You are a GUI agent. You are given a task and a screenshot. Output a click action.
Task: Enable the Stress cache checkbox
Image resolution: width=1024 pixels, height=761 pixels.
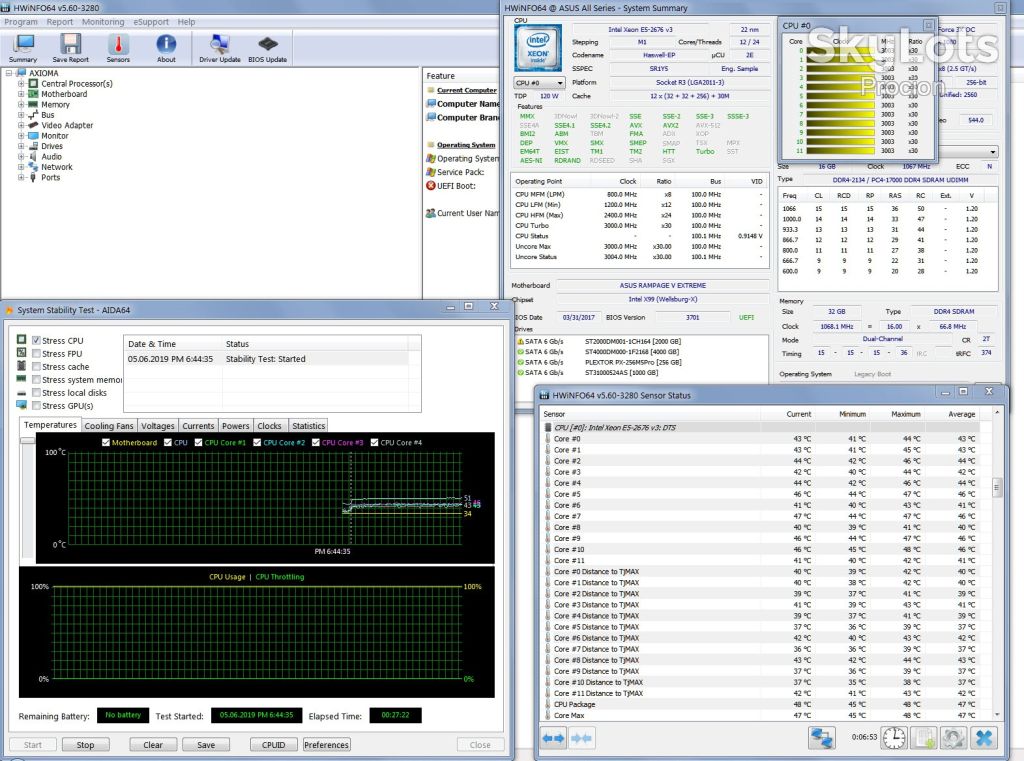pos(37,366)
